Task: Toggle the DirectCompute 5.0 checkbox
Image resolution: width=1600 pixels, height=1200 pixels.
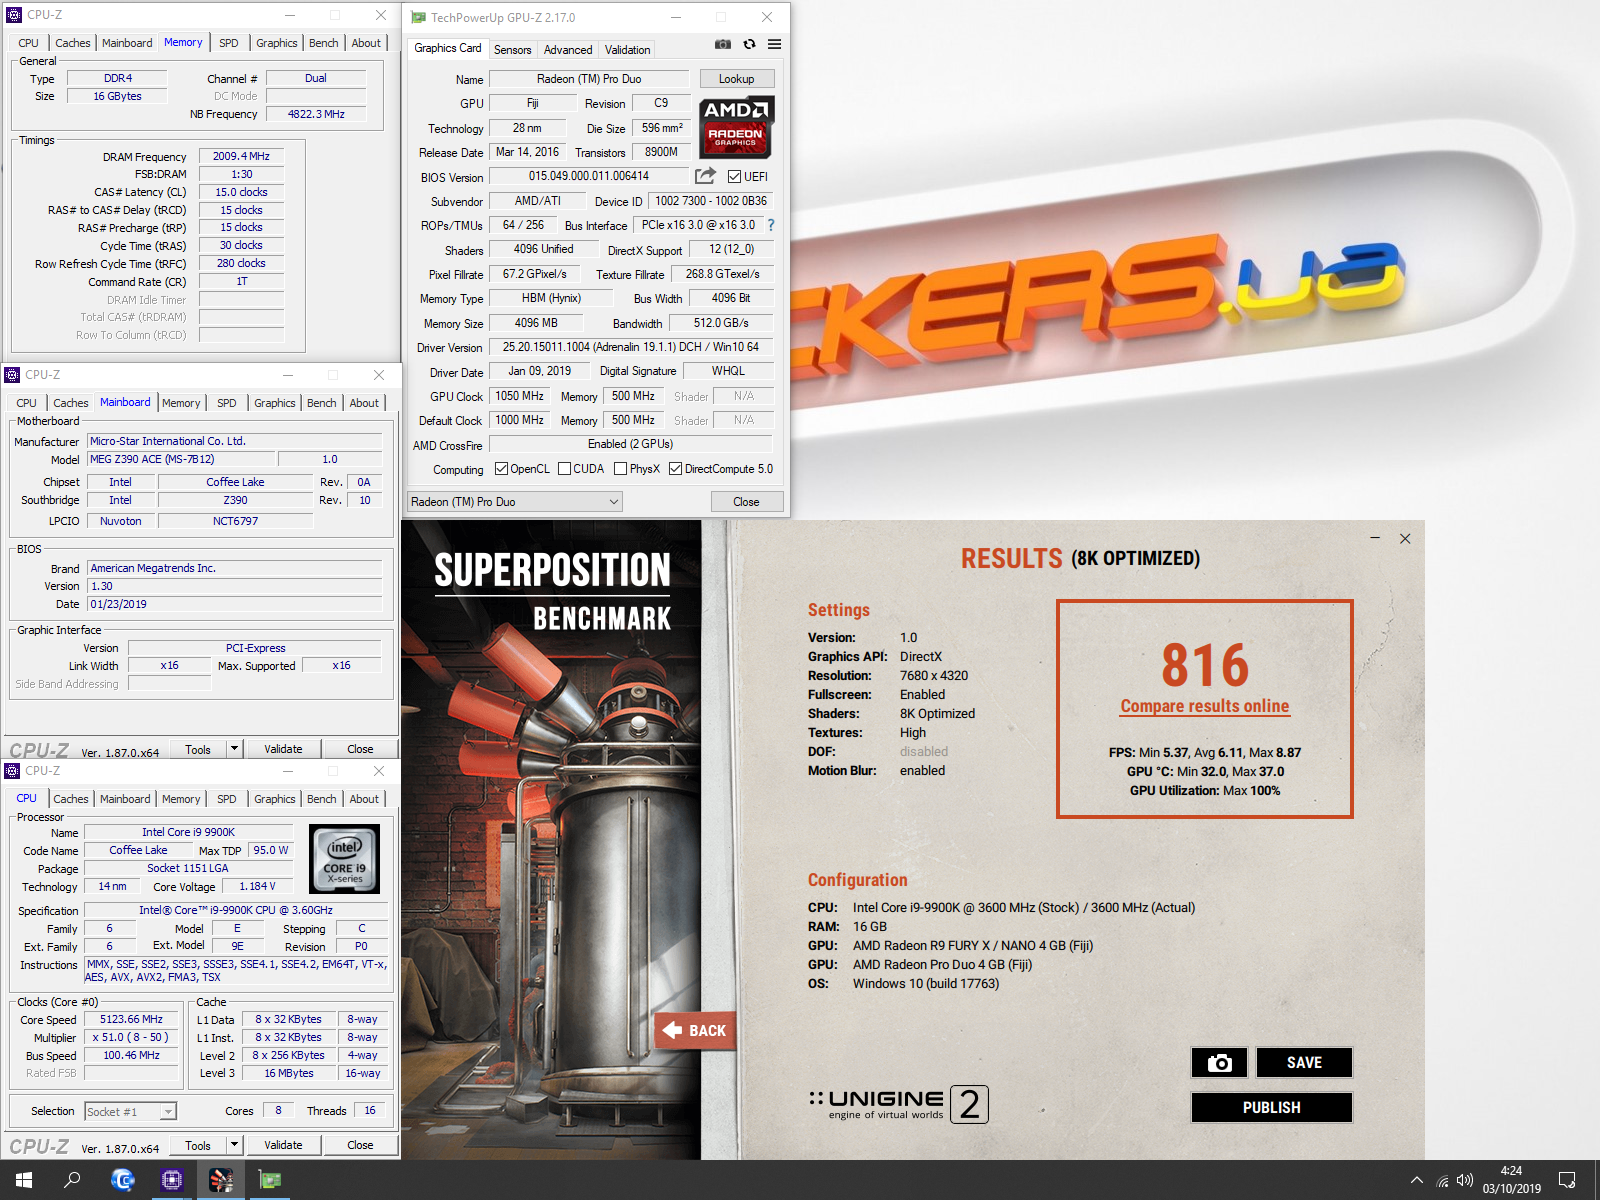Action: pos(676,469)
